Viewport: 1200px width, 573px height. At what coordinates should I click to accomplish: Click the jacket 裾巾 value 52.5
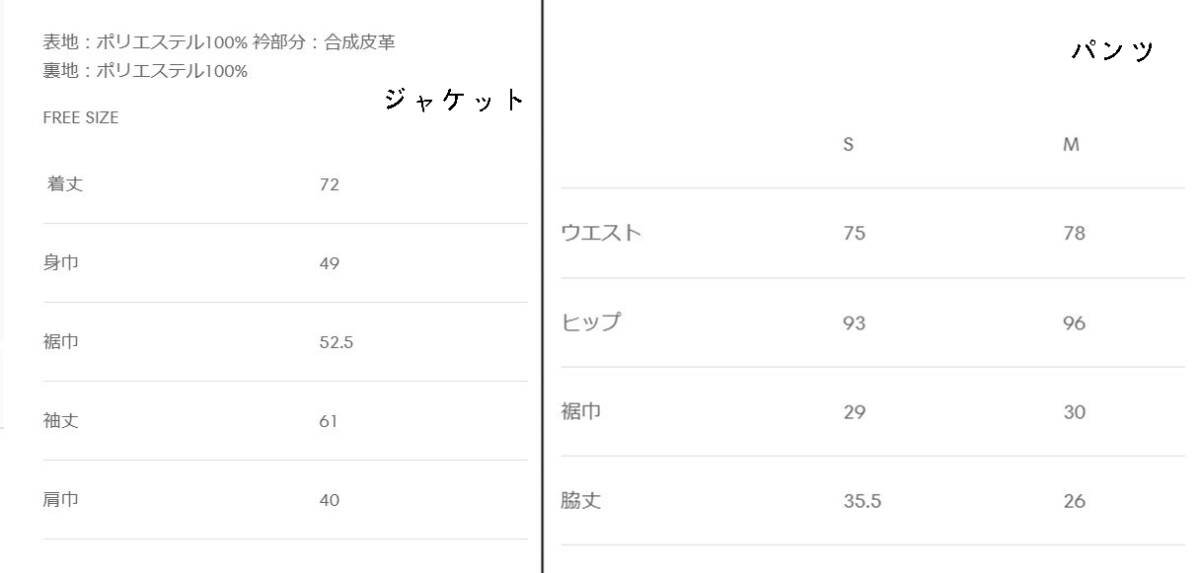pyautogui.click(x=336, y=343)
